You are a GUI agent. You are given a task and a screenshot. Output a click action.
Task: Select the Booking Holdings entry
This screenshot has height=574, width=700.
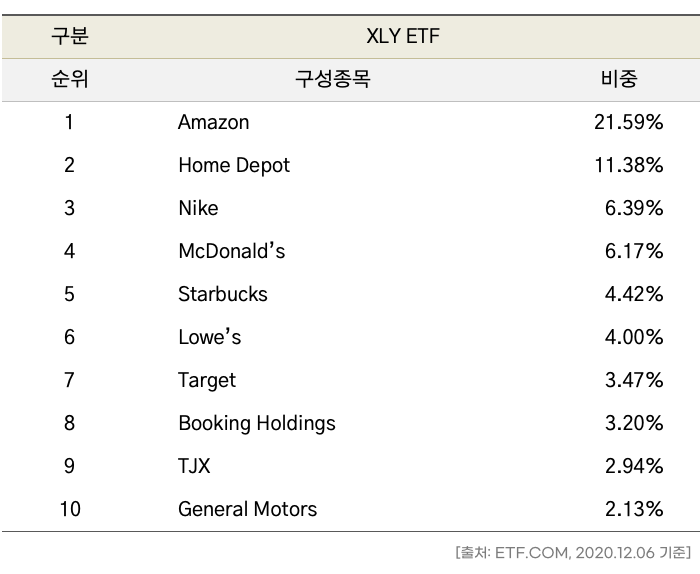[257, 423]
